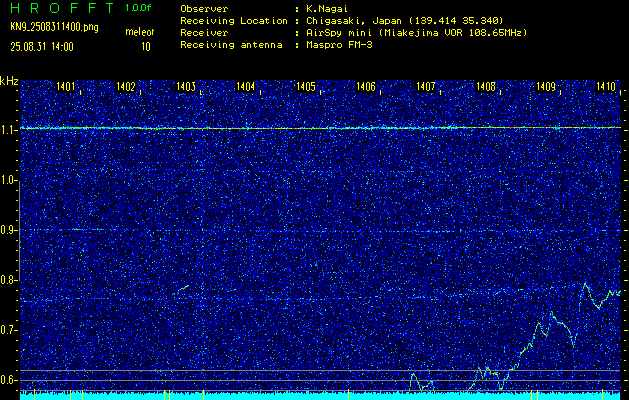Click the 1401 time marker
The width and height of the screenshot is (629, 400).
coord(65,86)
